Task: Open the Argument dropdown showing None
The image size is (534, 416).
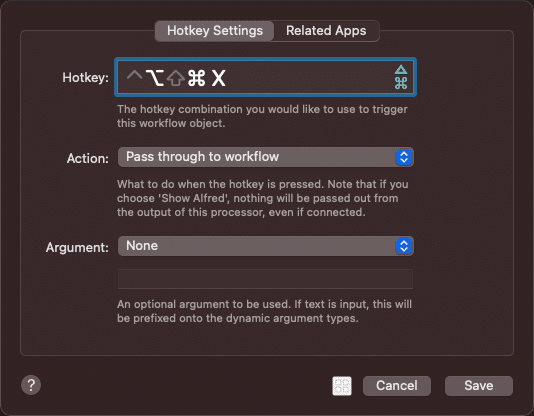Action: [266, 246]
